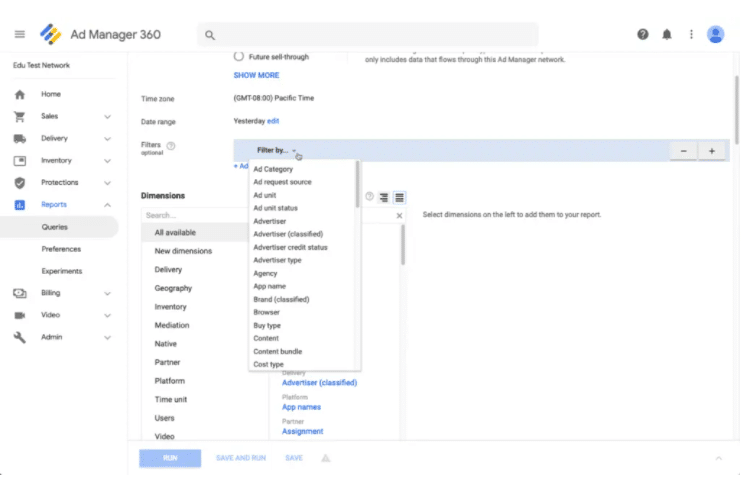
Task: Click the RUN button
Action: (170, 458)
